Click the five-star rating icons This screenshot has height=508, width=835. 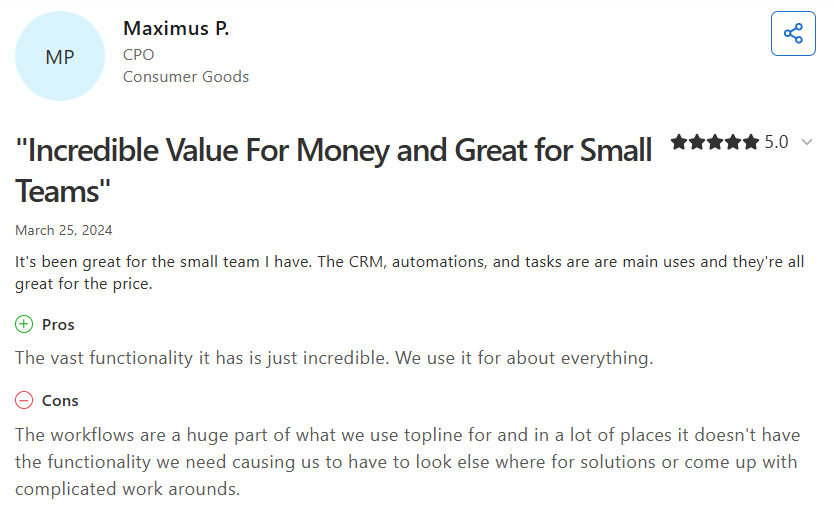click(715, 142)
